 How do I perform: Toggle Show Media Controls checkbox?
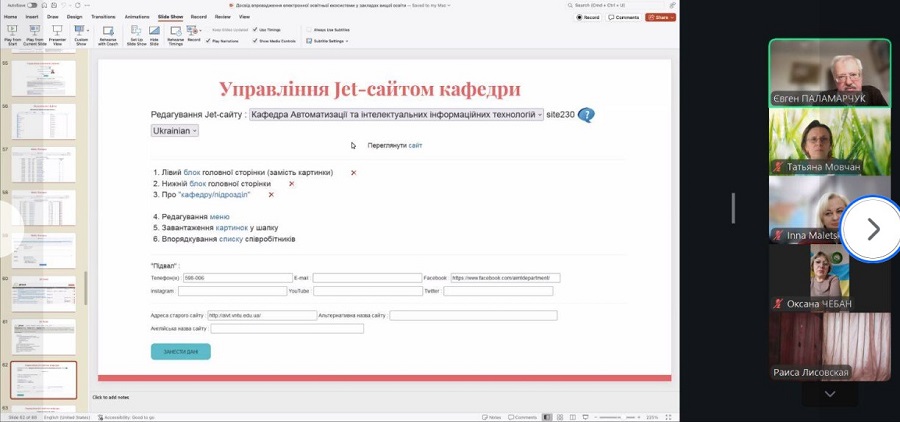point(256,41)
